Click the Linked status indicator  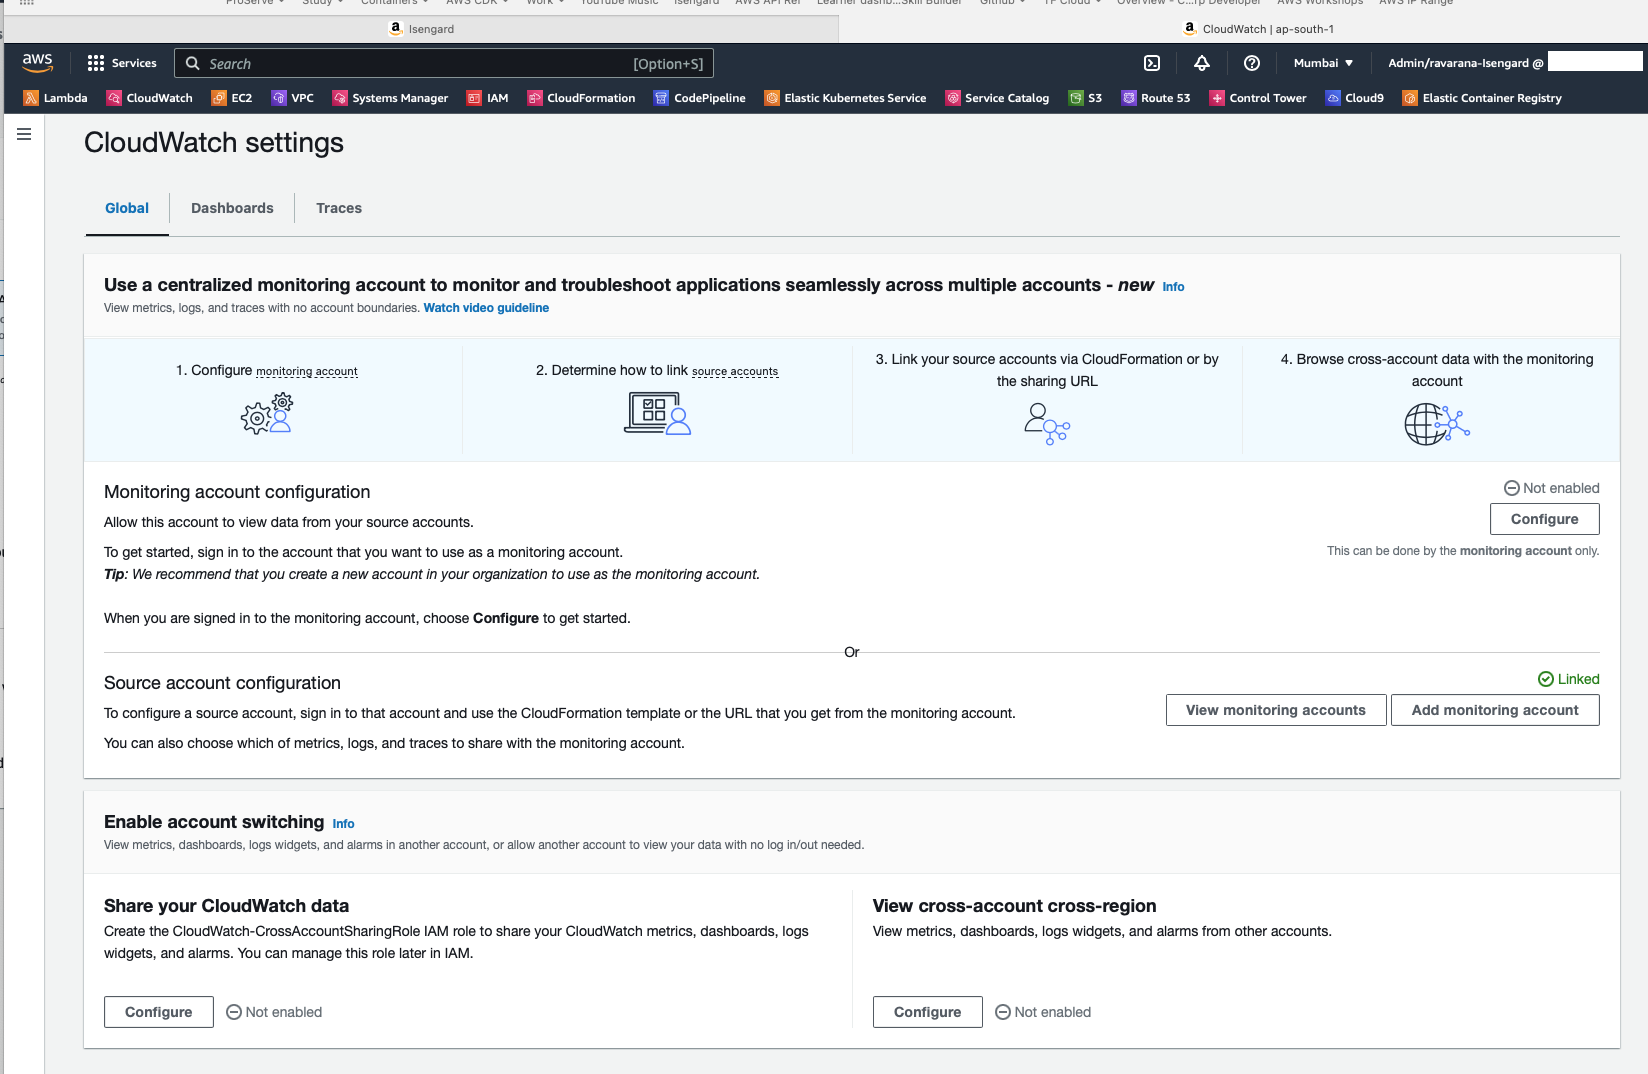click(x=1568, y=679)
